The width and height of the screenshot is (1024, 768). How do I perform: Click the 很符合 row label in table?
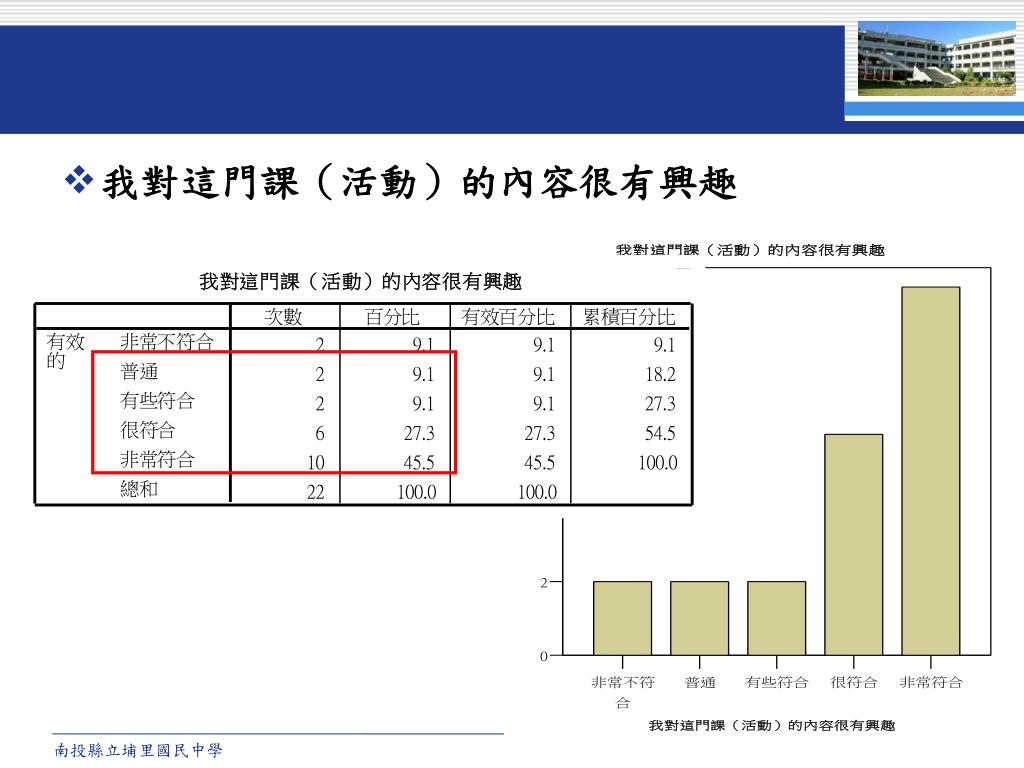148,430
